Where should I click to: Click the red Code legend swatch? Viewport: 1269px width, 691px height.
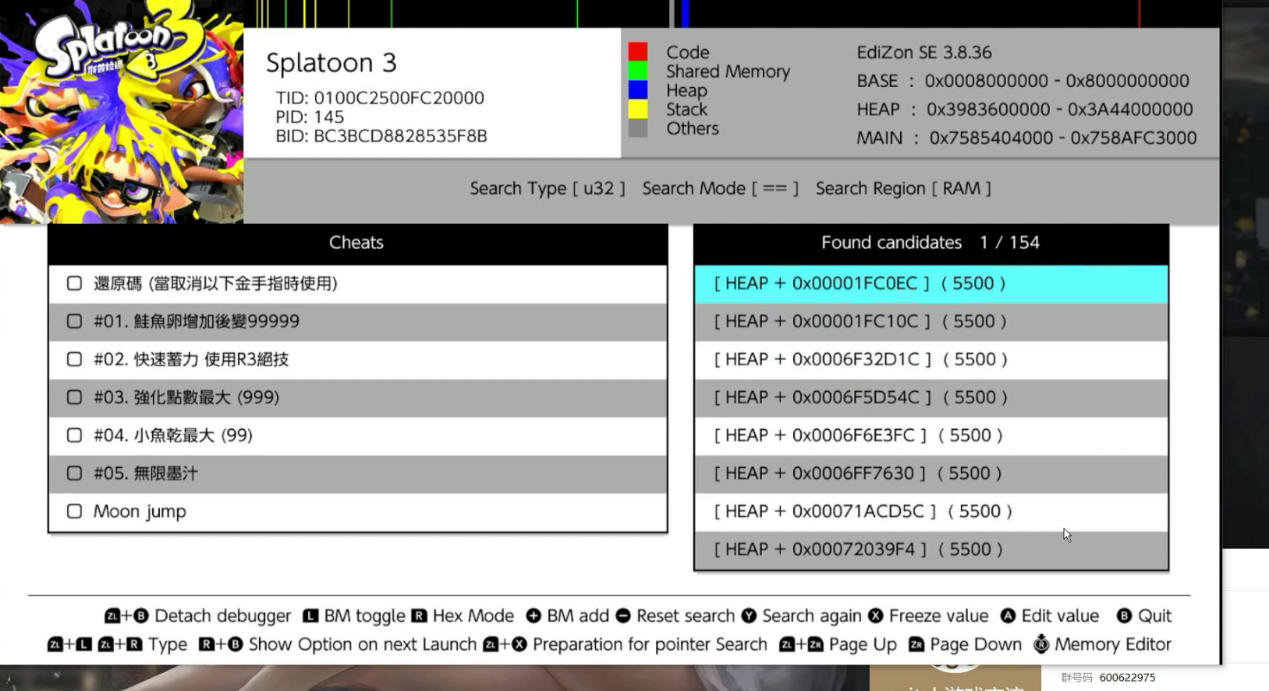click(638, 52)
